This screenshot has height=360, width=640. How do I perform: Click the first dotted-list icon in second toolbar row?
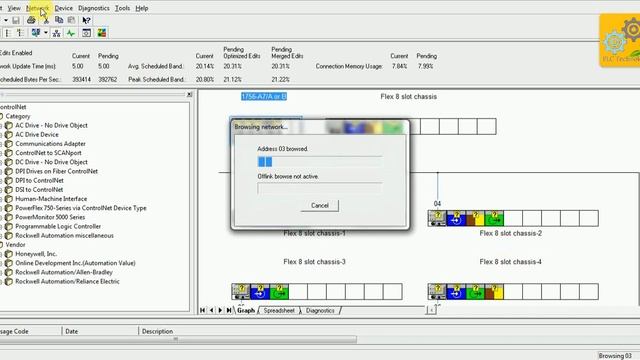pos(8,33)
